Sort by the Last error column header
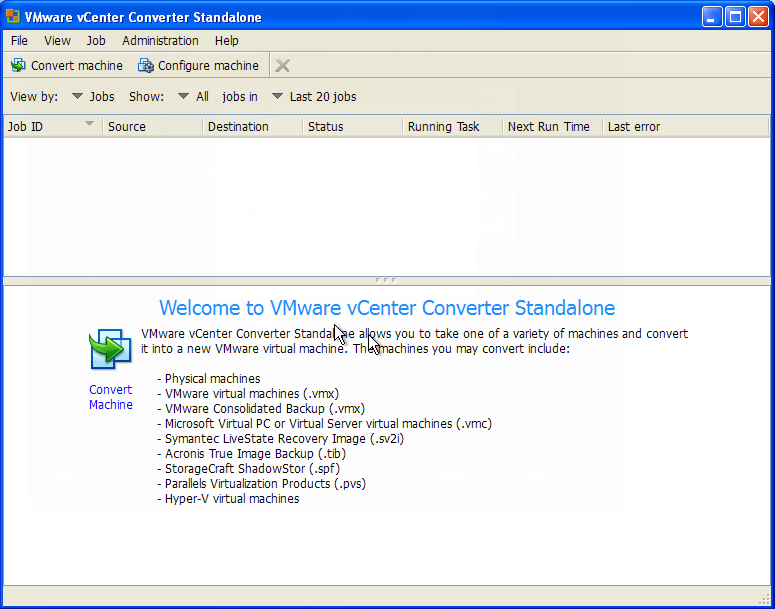Screen dimensions: 775x609 685,127
